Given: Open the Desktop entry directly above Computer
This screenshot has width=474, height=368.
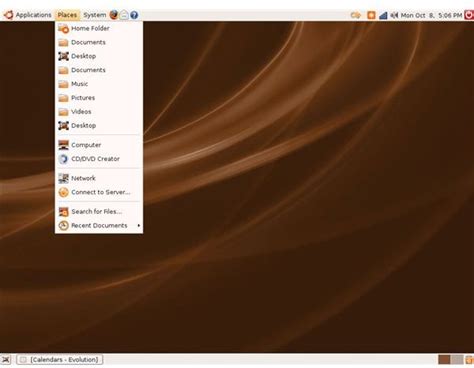Looking at the screenshot, I should click(99, 126).
